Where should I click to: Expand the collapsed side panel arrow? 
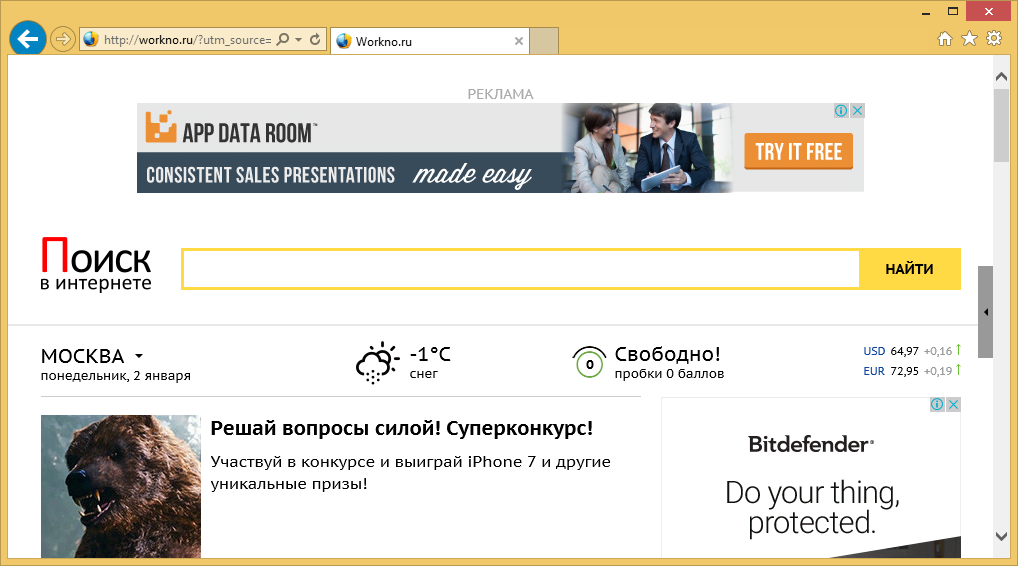(x=986, y=312)
